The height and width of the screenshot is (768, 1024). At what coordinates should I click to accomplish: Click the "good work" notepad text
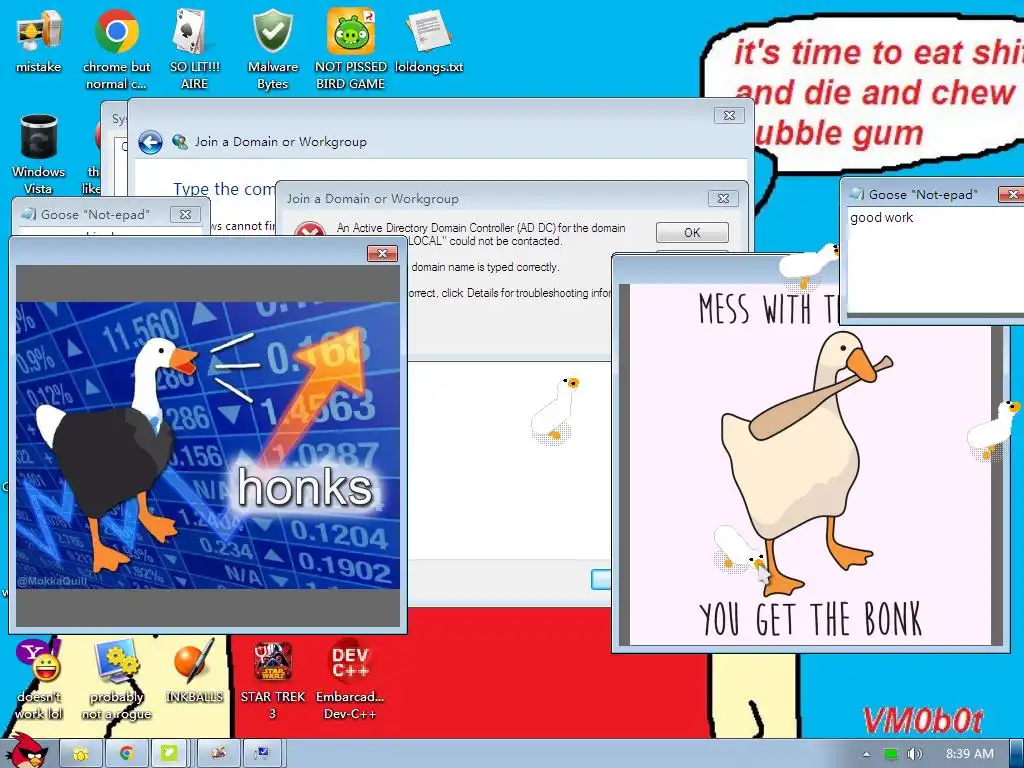(881, 217)
